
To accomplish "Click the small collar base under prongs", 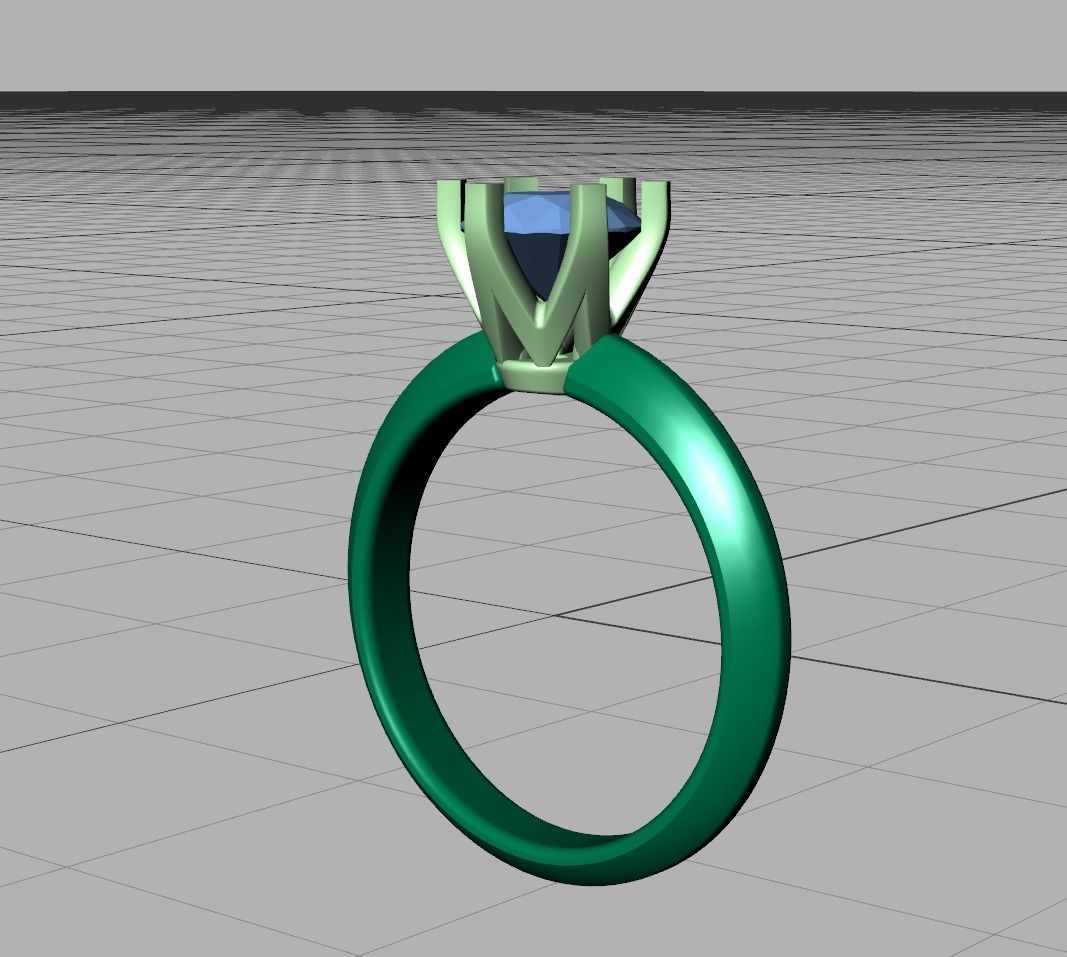I will 535,378.
